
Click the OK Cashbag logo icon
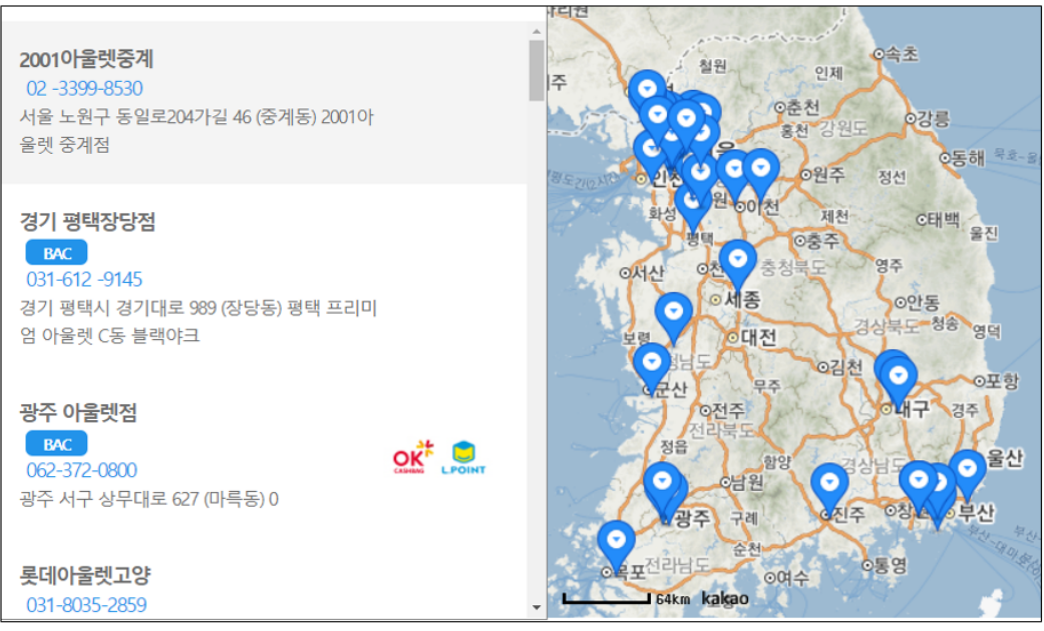click(413, 457)
